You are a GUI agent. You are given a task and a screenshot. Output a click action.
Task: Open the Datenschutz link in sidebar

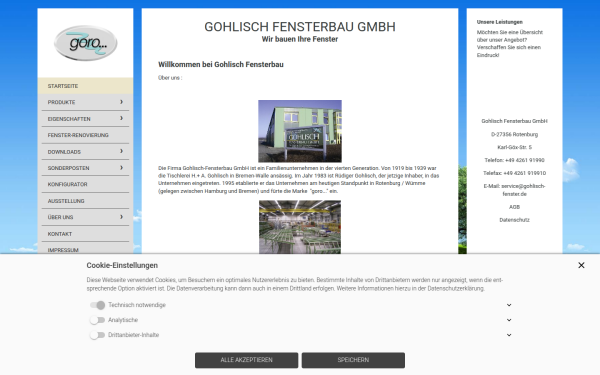(514, 220)
